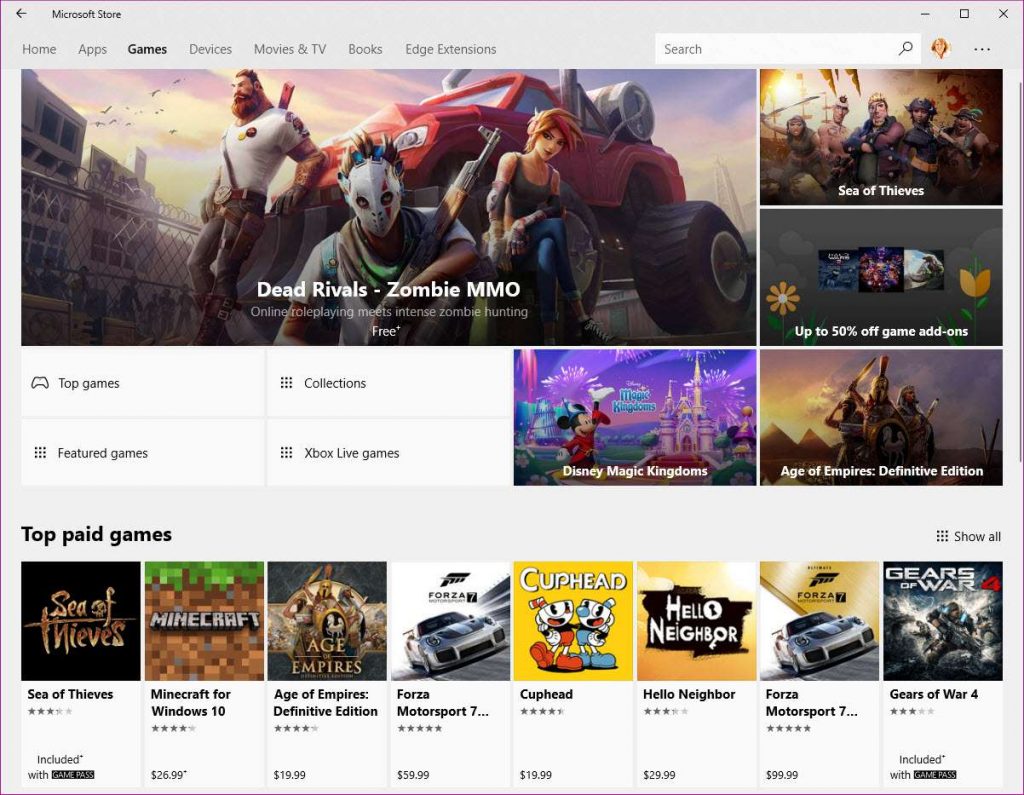Screen dimensions: 1024x795
Task: Click the $29.99 Hello Neighbor price
Action: pyautogui.click(x=659, y=775)
